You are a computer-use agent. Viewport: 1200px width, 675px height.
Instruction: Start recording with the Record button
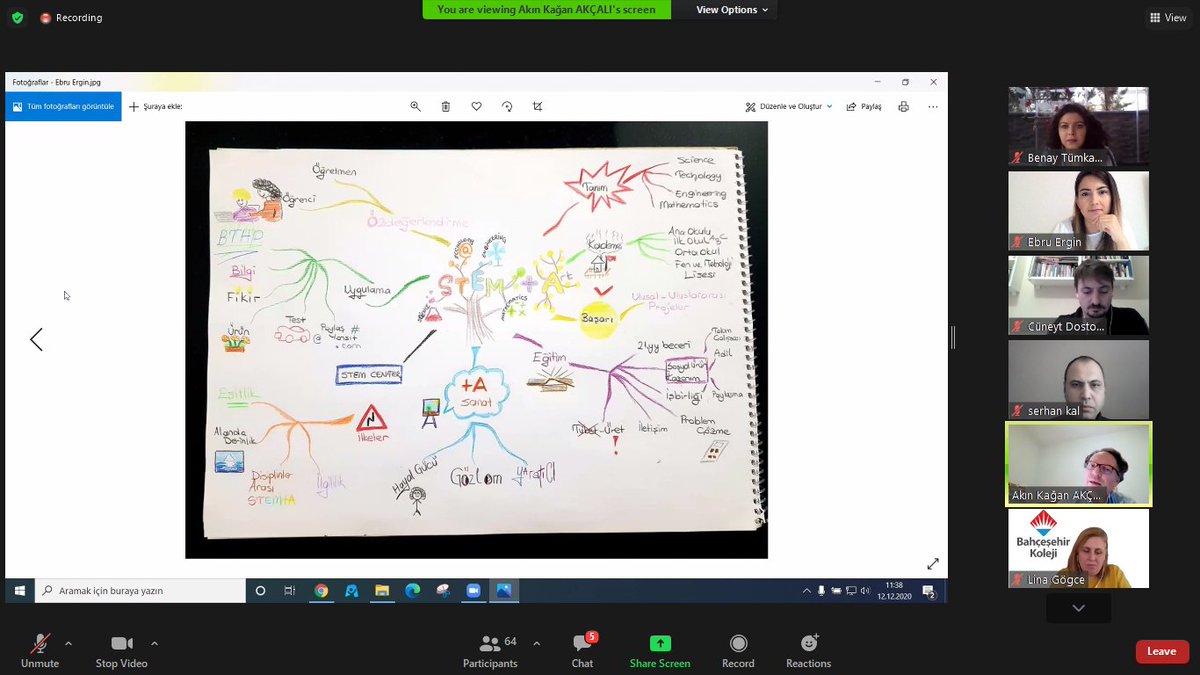(x=738, y=651)
